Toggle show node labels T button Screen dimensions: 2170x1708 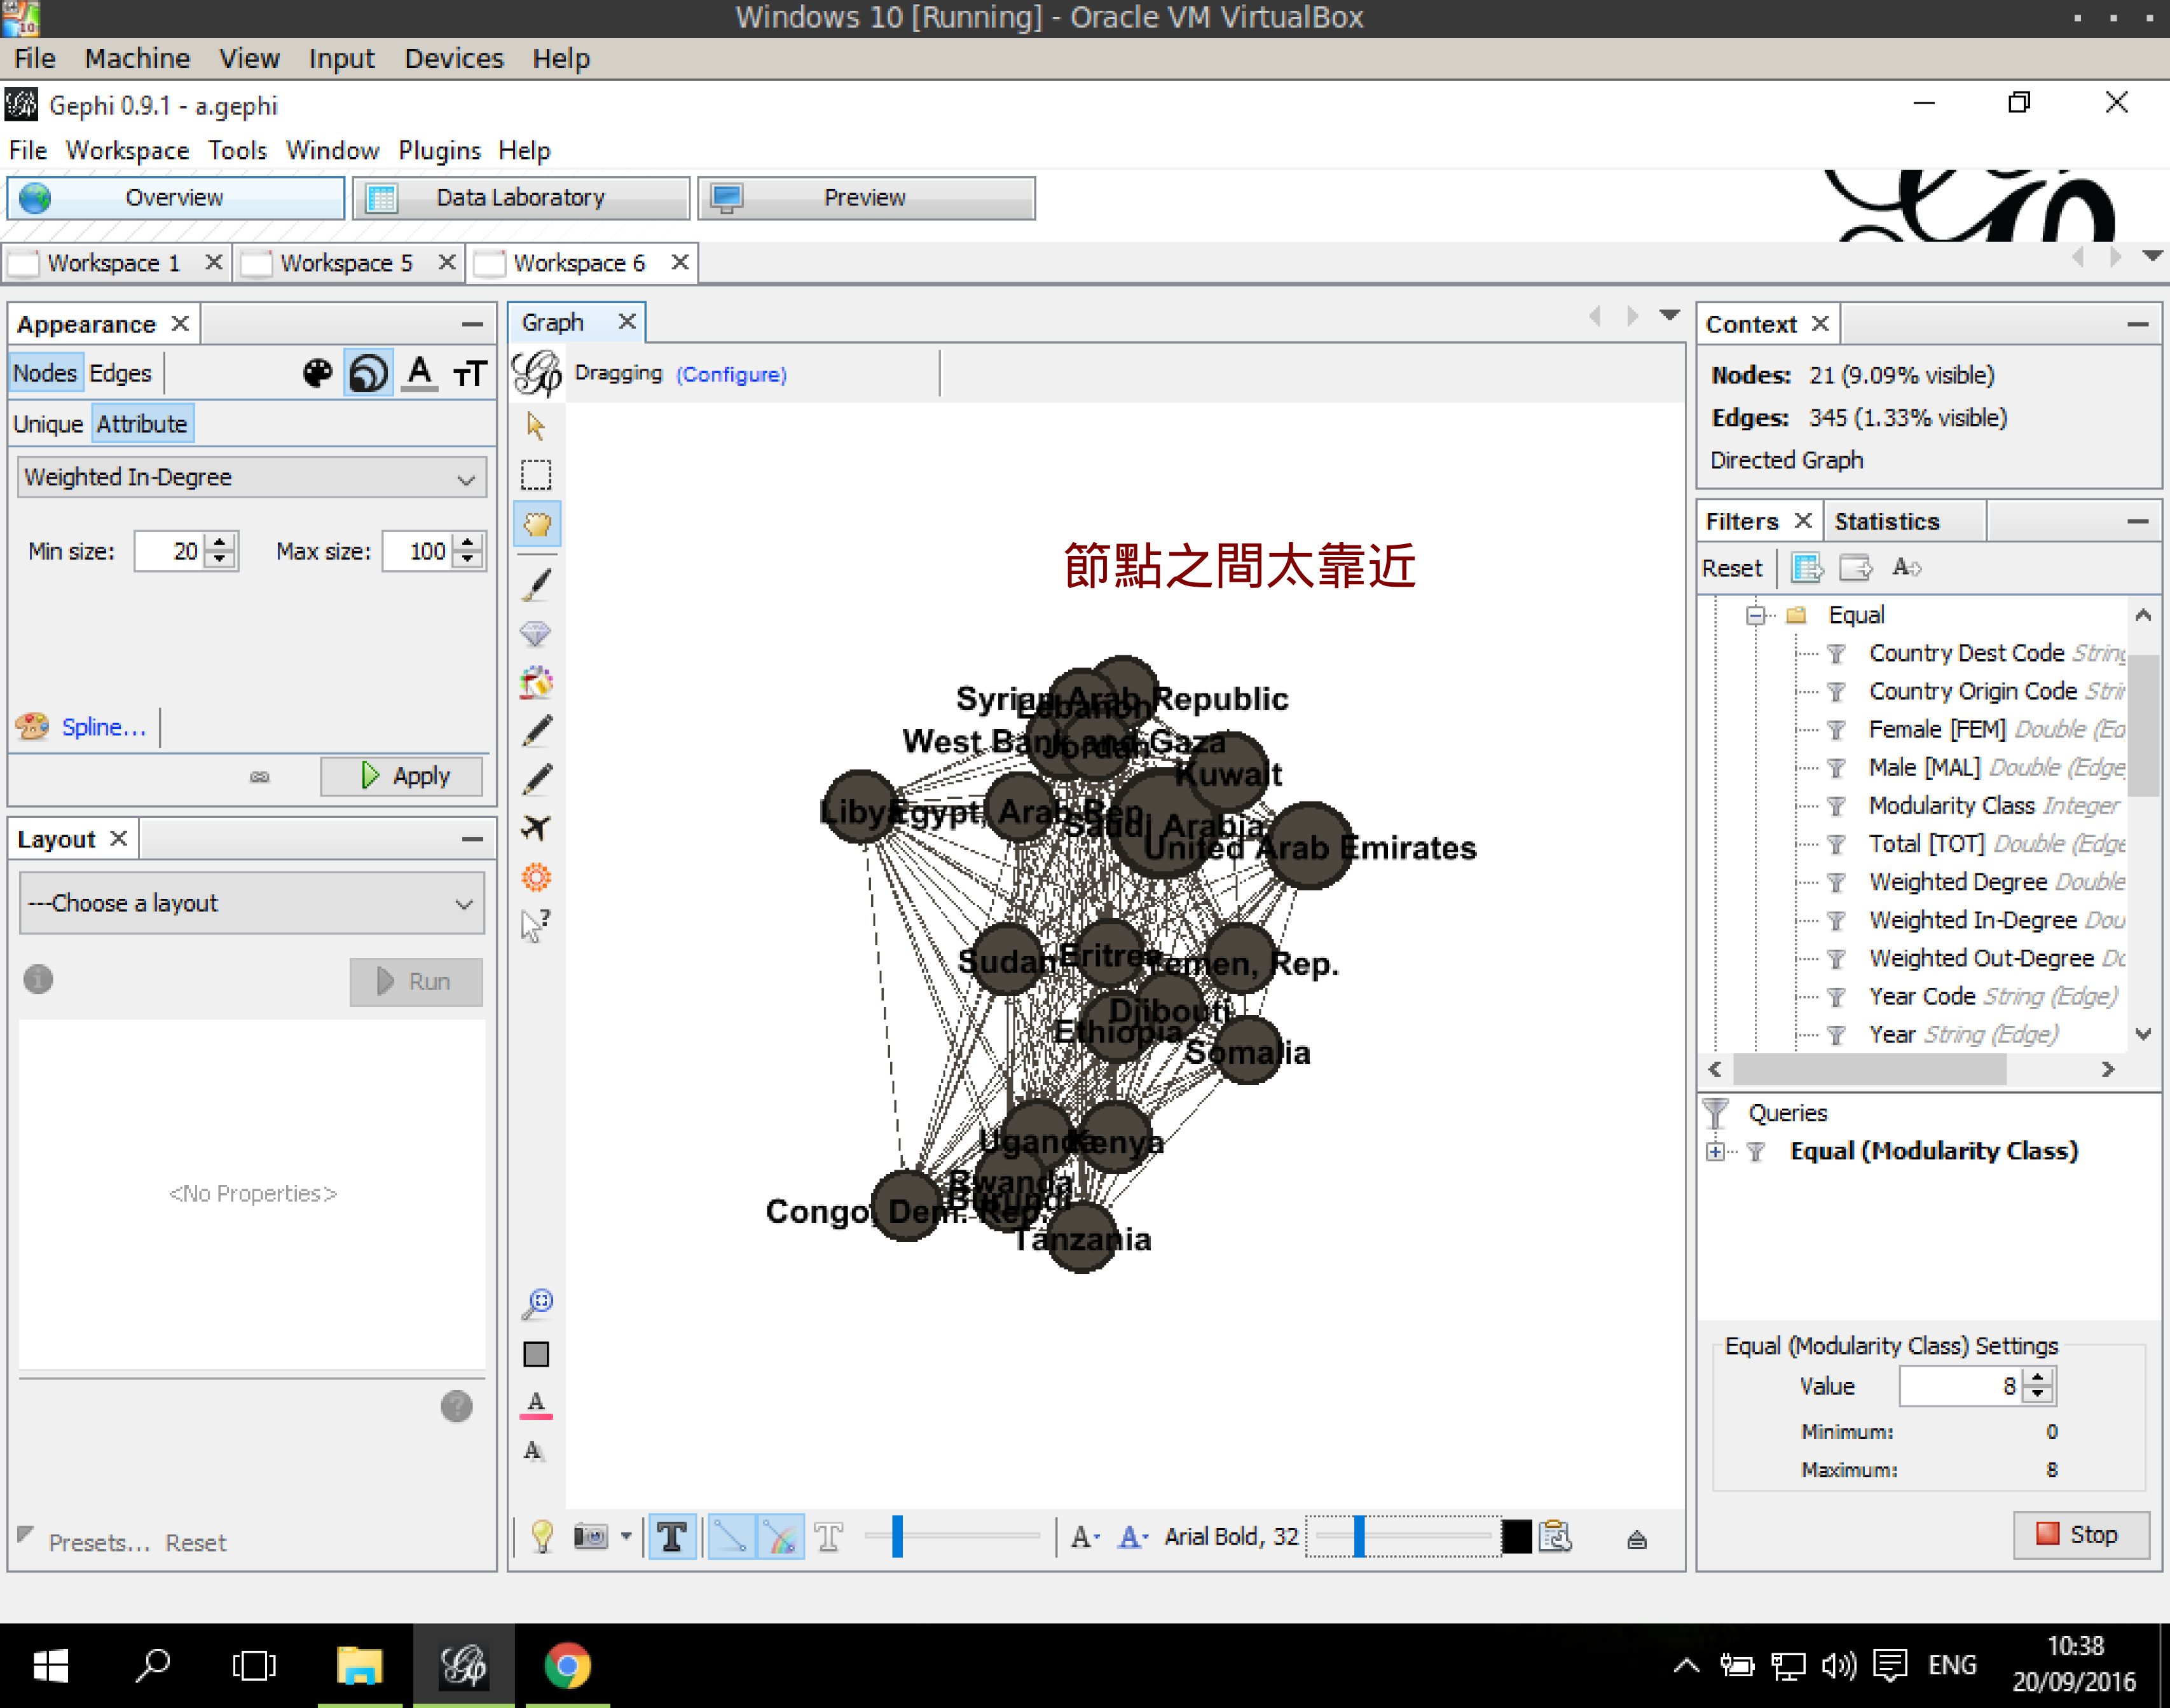tap(672, 1536)
